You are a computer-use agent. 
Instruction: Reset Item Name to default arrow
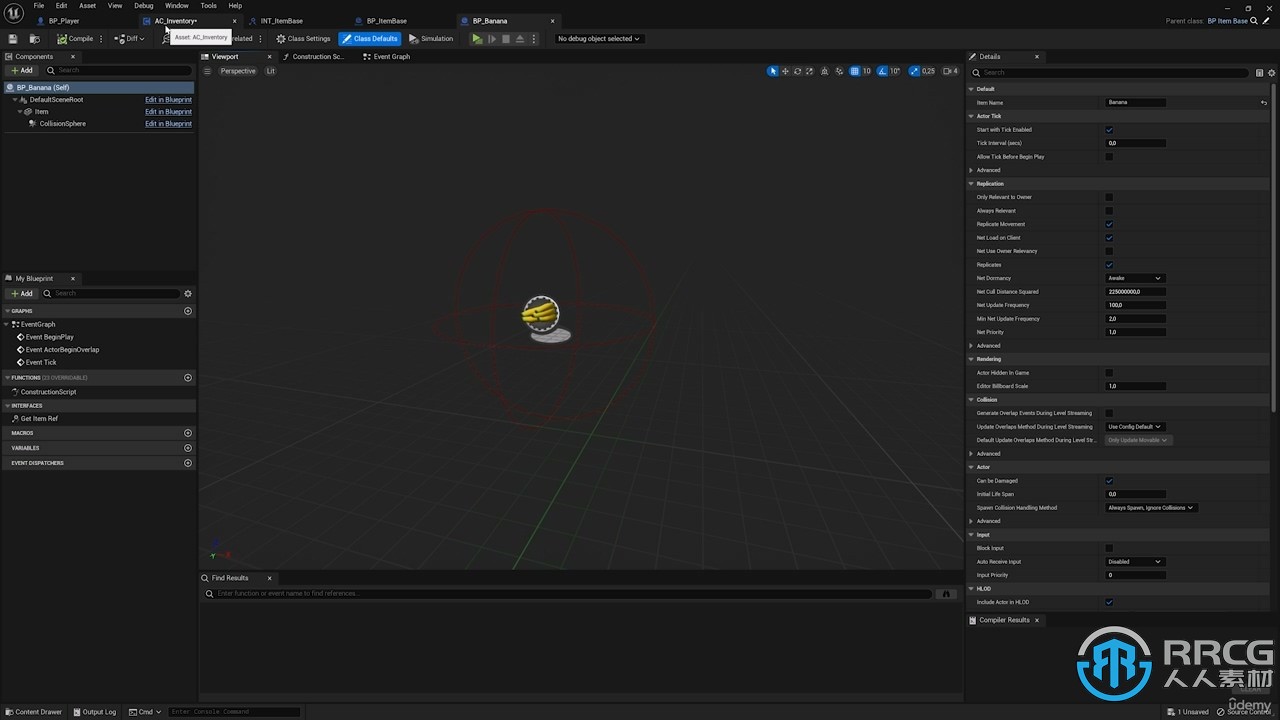tap(1263, 102)
